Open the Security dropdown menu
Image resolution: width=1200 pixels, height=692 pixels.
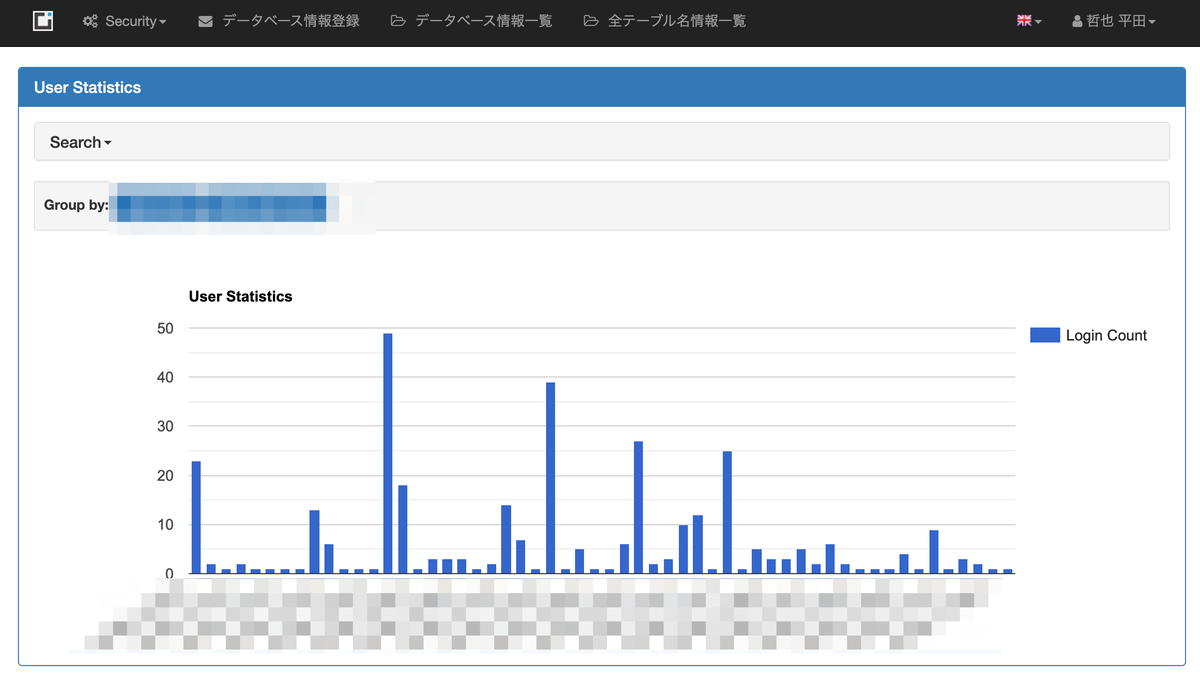125,21
